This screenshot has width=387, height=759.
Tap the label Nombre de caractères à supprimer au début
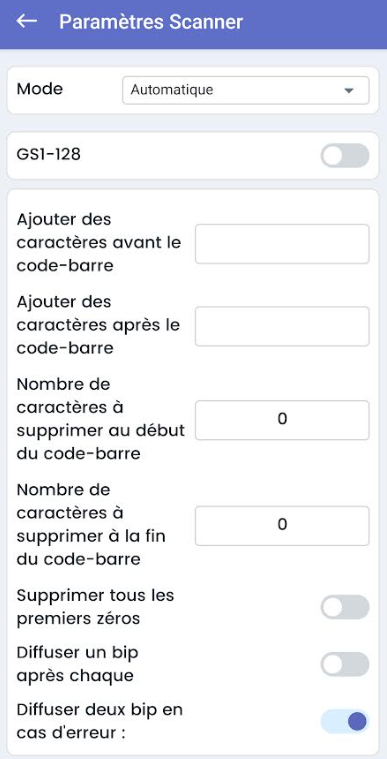click(101, 419)
